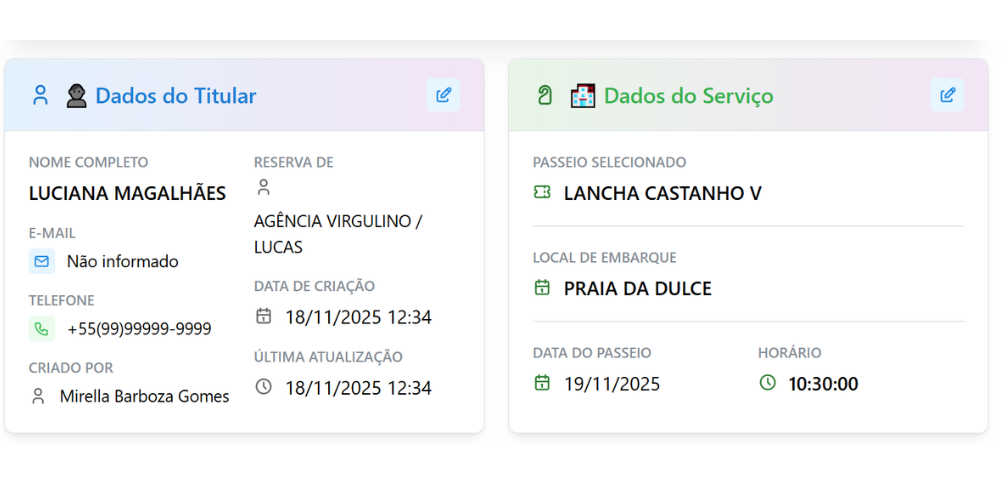Click the Dados do Serviço heading text
1004x494 pixels.
point(689,96)
